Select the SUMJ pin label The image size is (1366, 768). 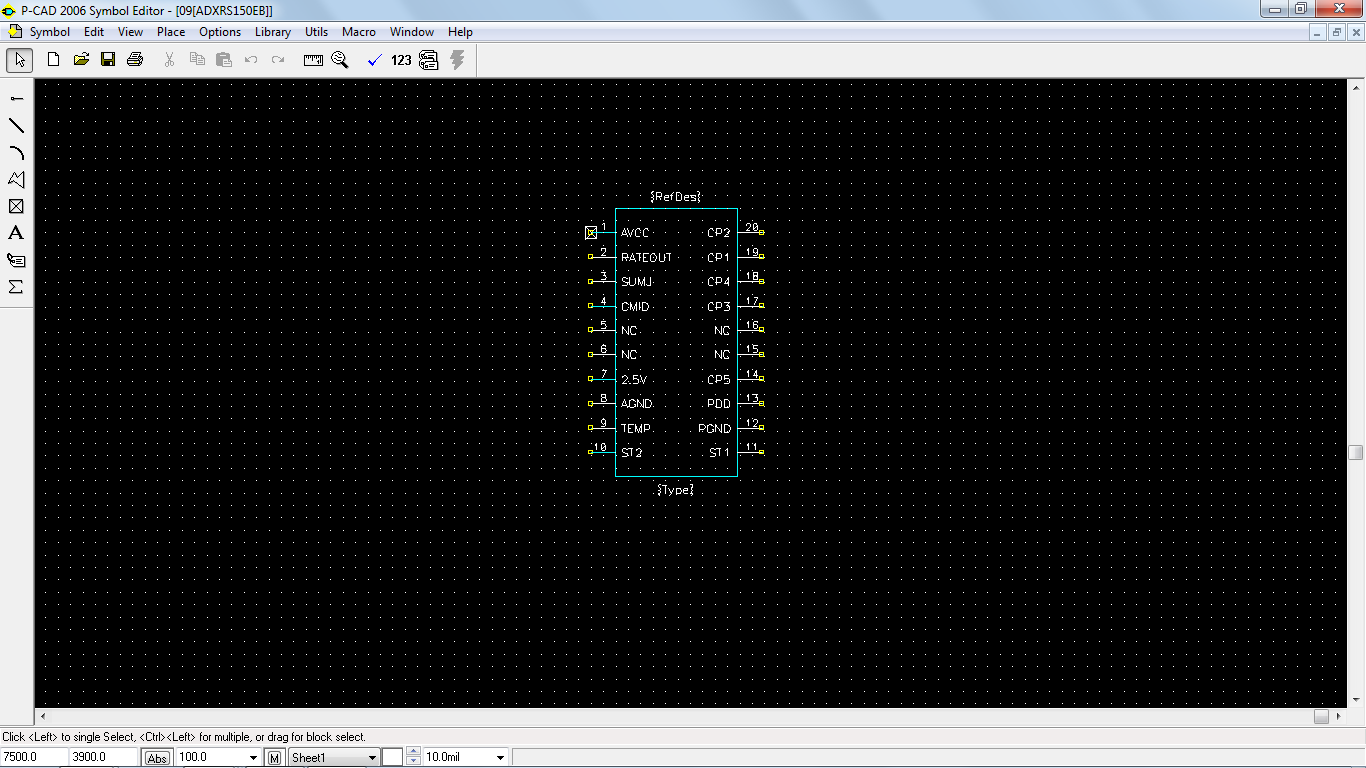click(636, 282)
